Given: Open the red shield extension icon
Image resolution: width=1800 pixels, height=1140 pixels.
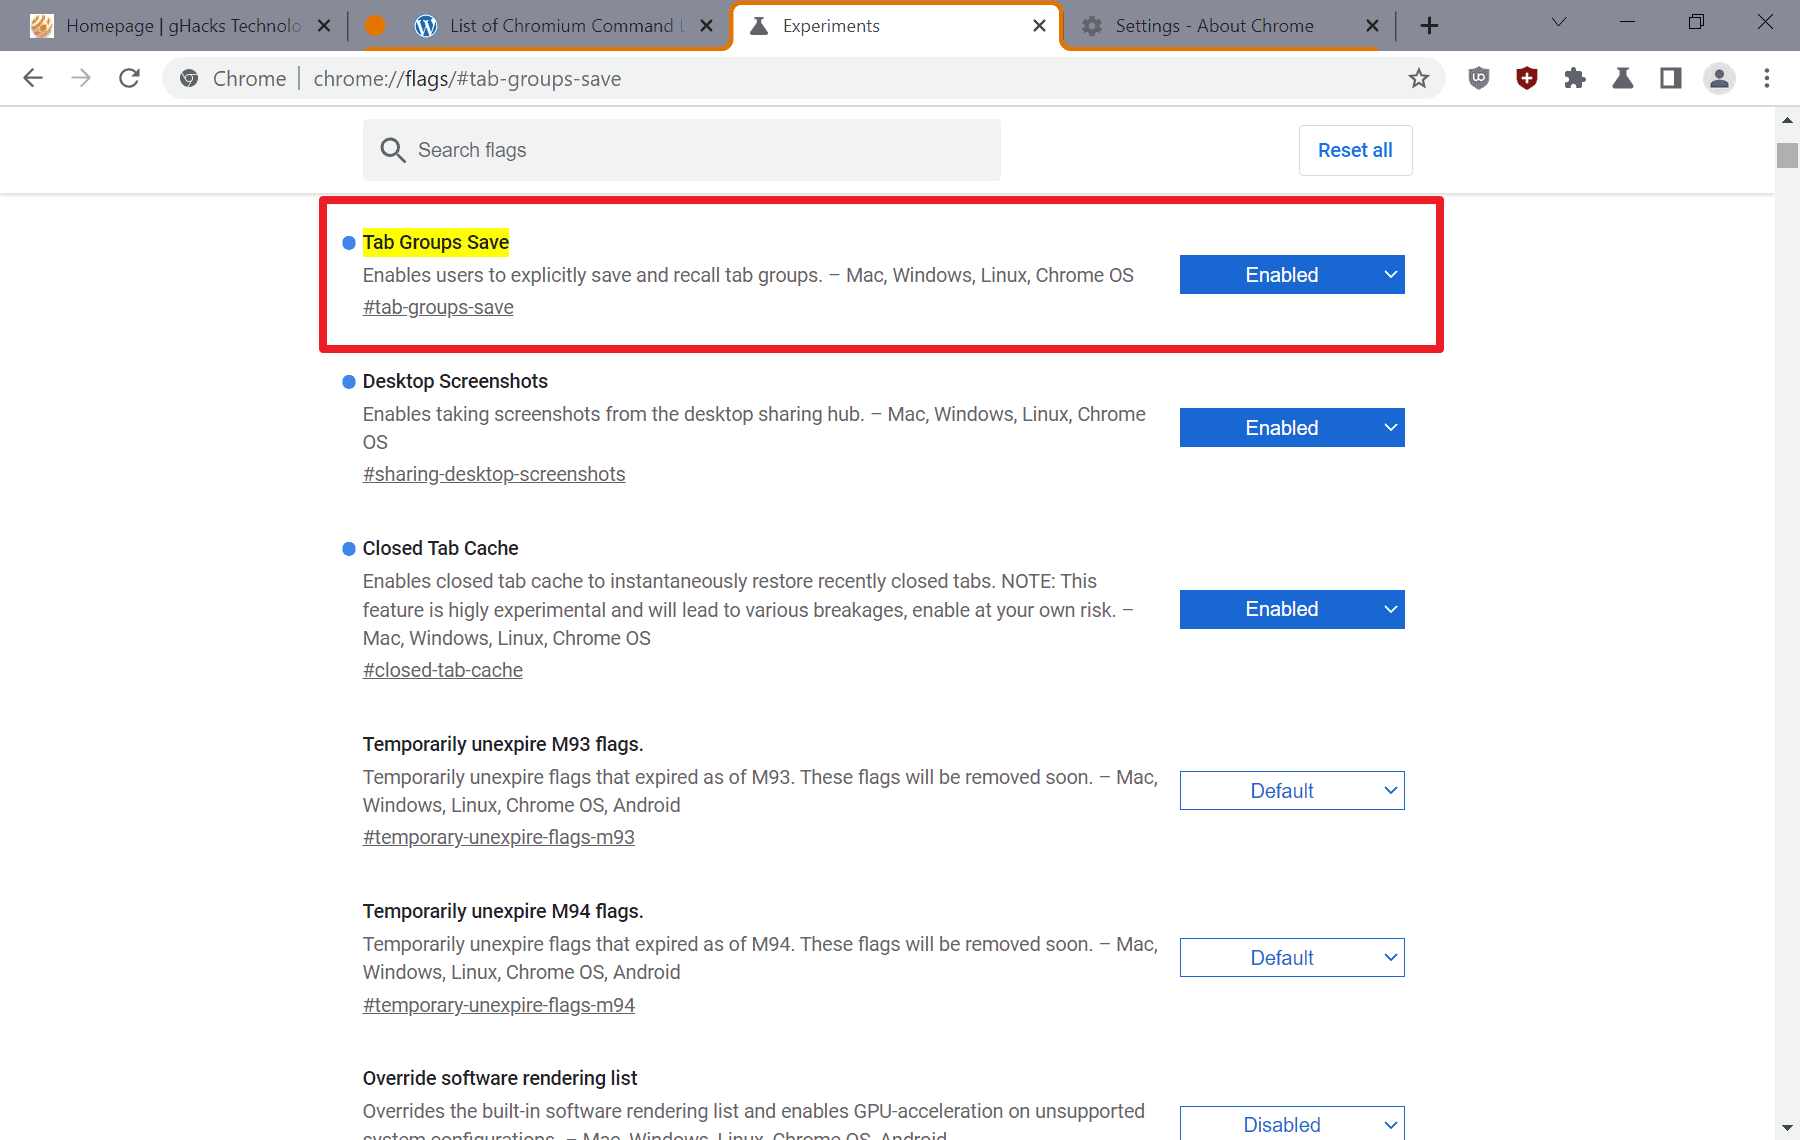Looking at the screenshot, I should (x=1527, y=78).
